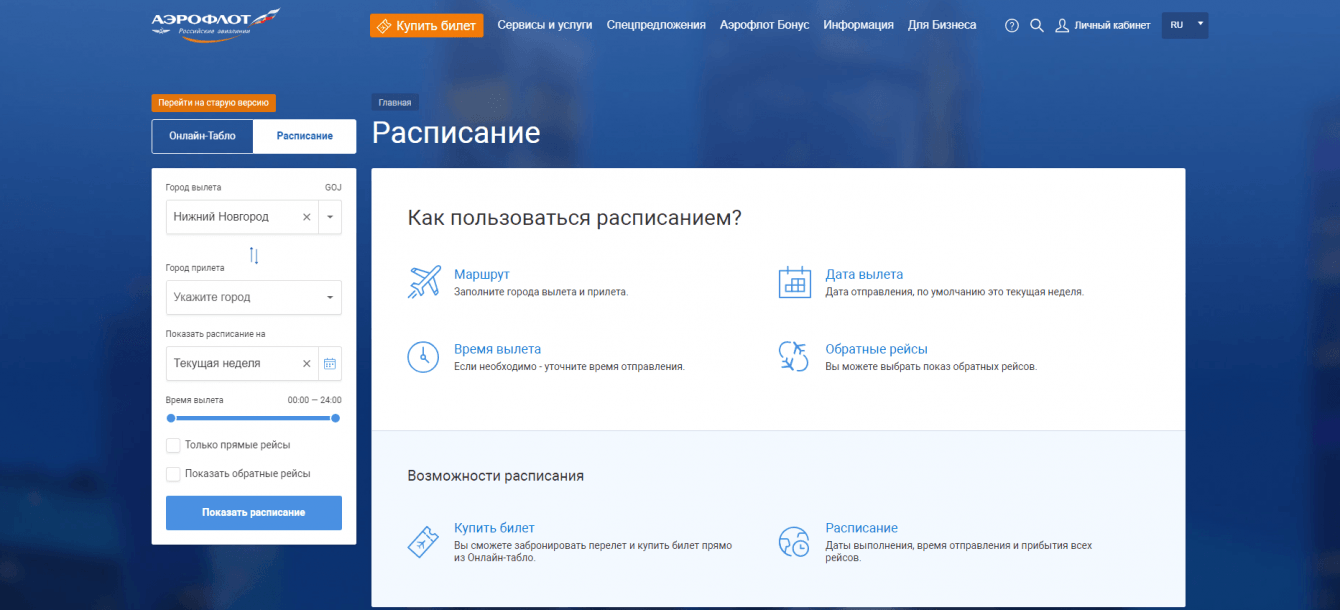
Task: Open the Обратные рейсы help link
Action: tap(876, 349)
